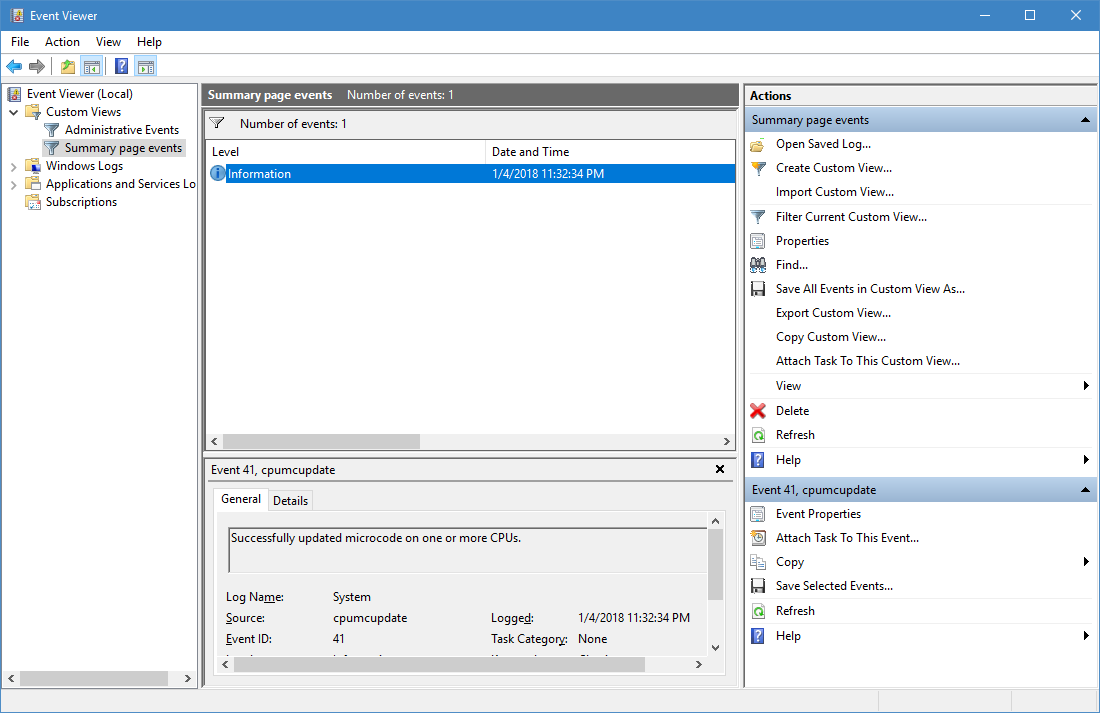This screenshot has height=713, width=1100.
Task: Click Refresh under Summary page events
Action: coord(796,435)
